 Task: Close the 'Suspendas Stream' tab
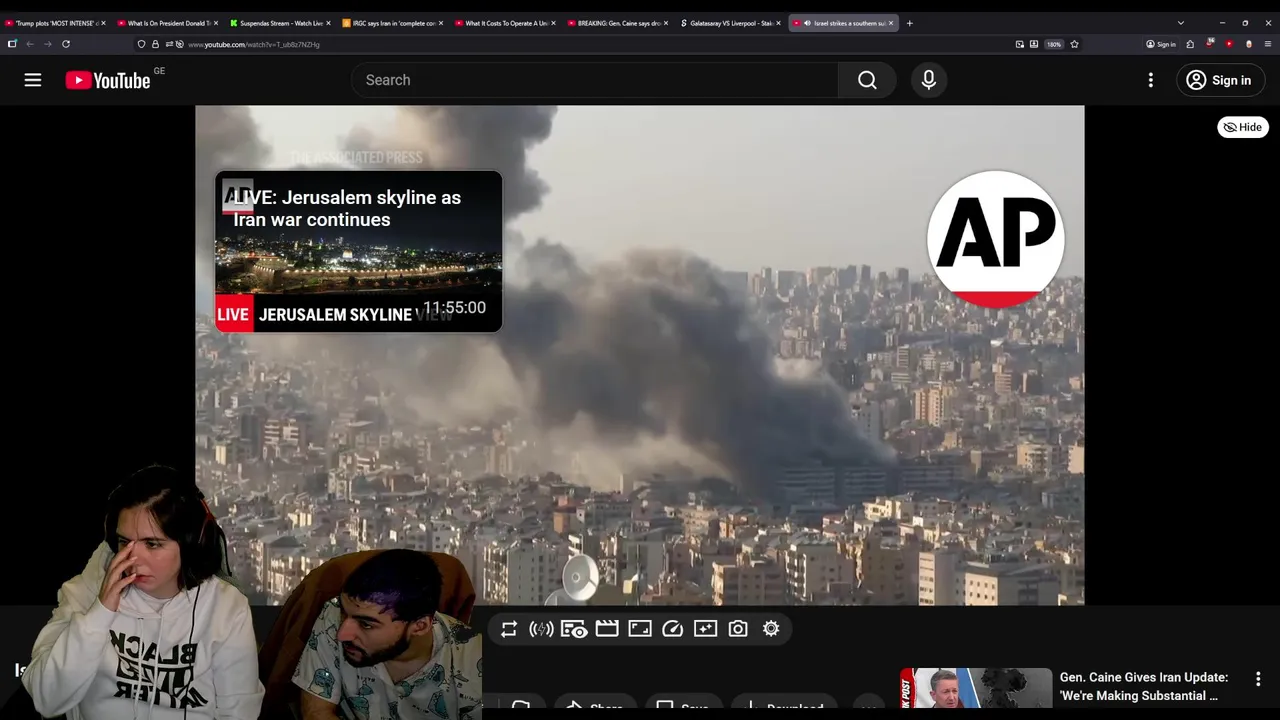coord(328,23)
